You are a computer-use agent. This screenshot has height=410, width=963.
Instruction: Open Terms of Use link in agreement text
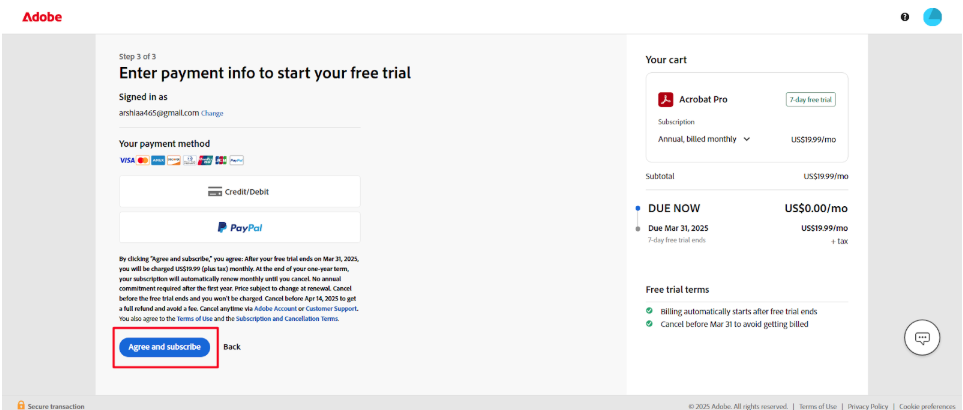pos(193,319)
